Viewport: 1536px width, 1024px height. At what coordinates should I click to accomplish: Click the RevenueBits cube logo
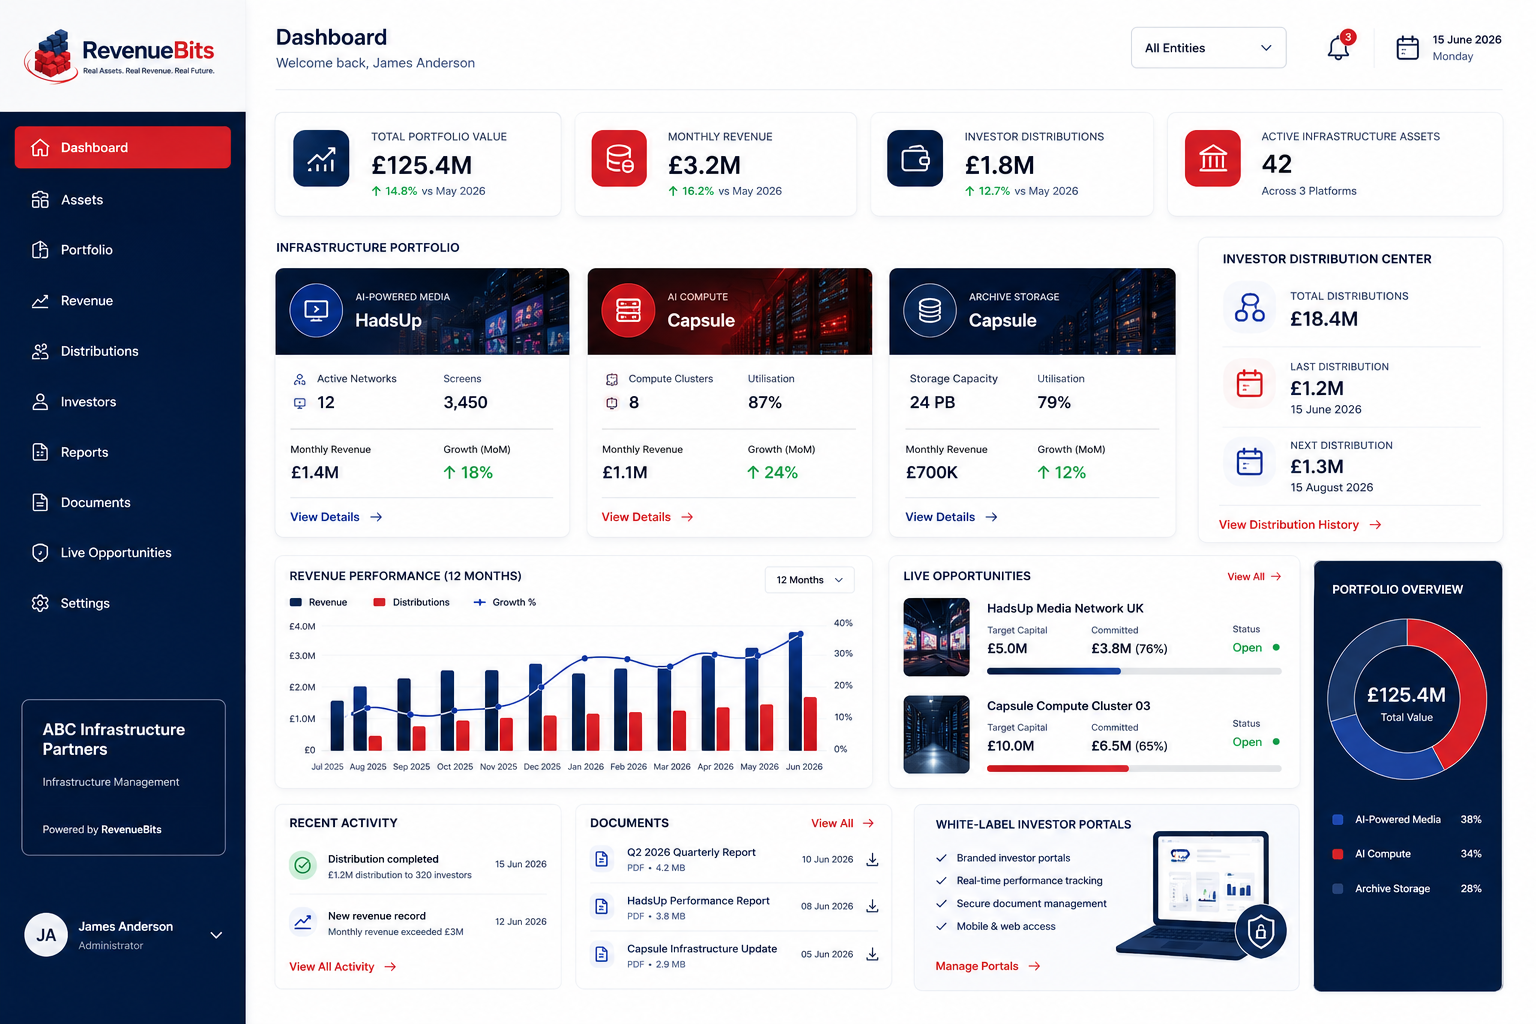(x=52, y=55)
